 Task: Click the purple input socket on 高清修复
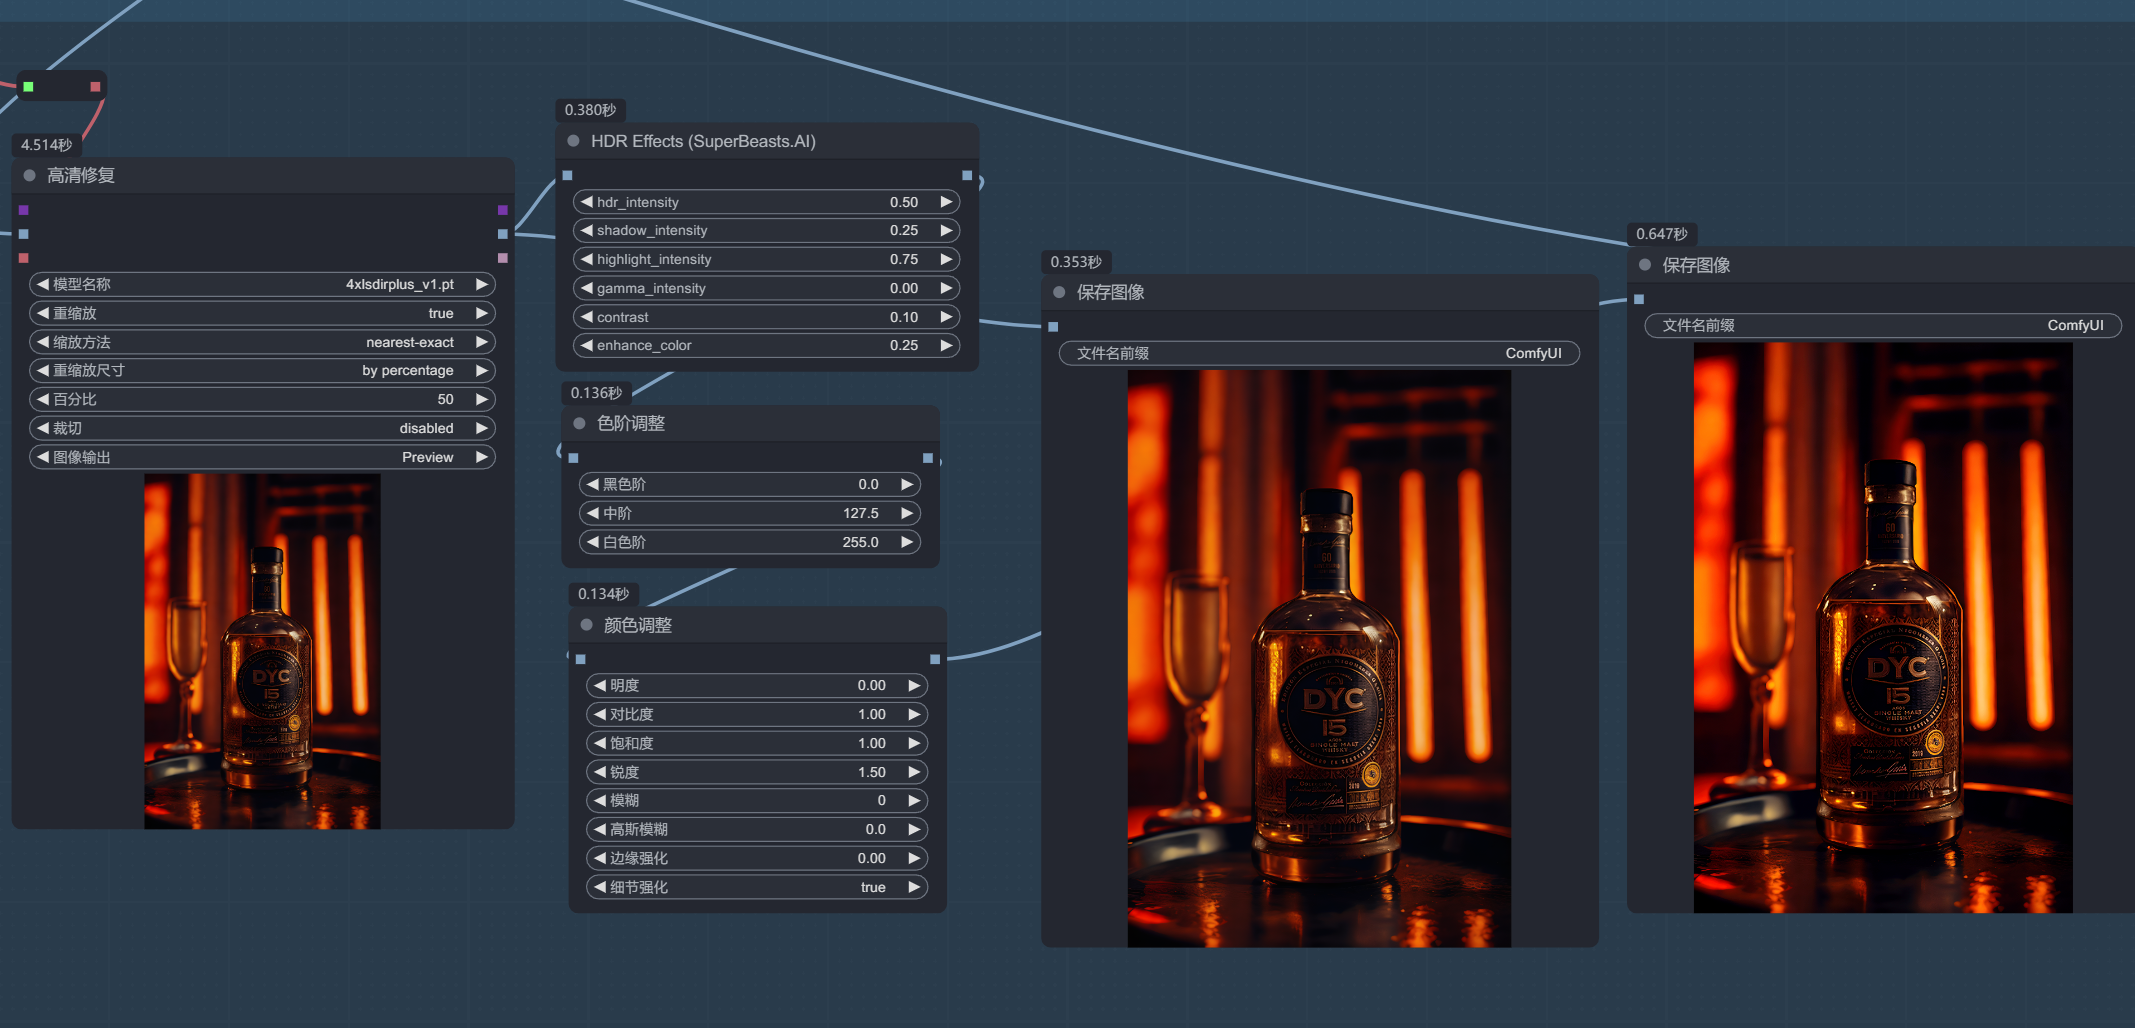[24, 210]
